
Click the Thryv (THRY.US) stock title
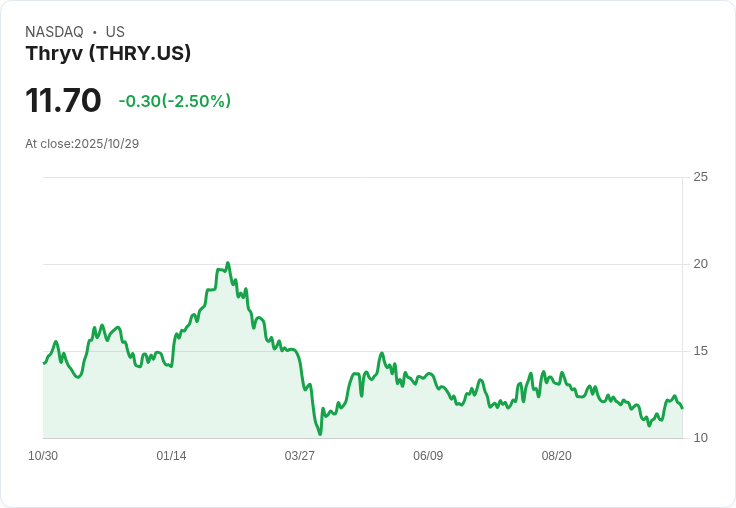pyautogui.click(x=108, y=53)
